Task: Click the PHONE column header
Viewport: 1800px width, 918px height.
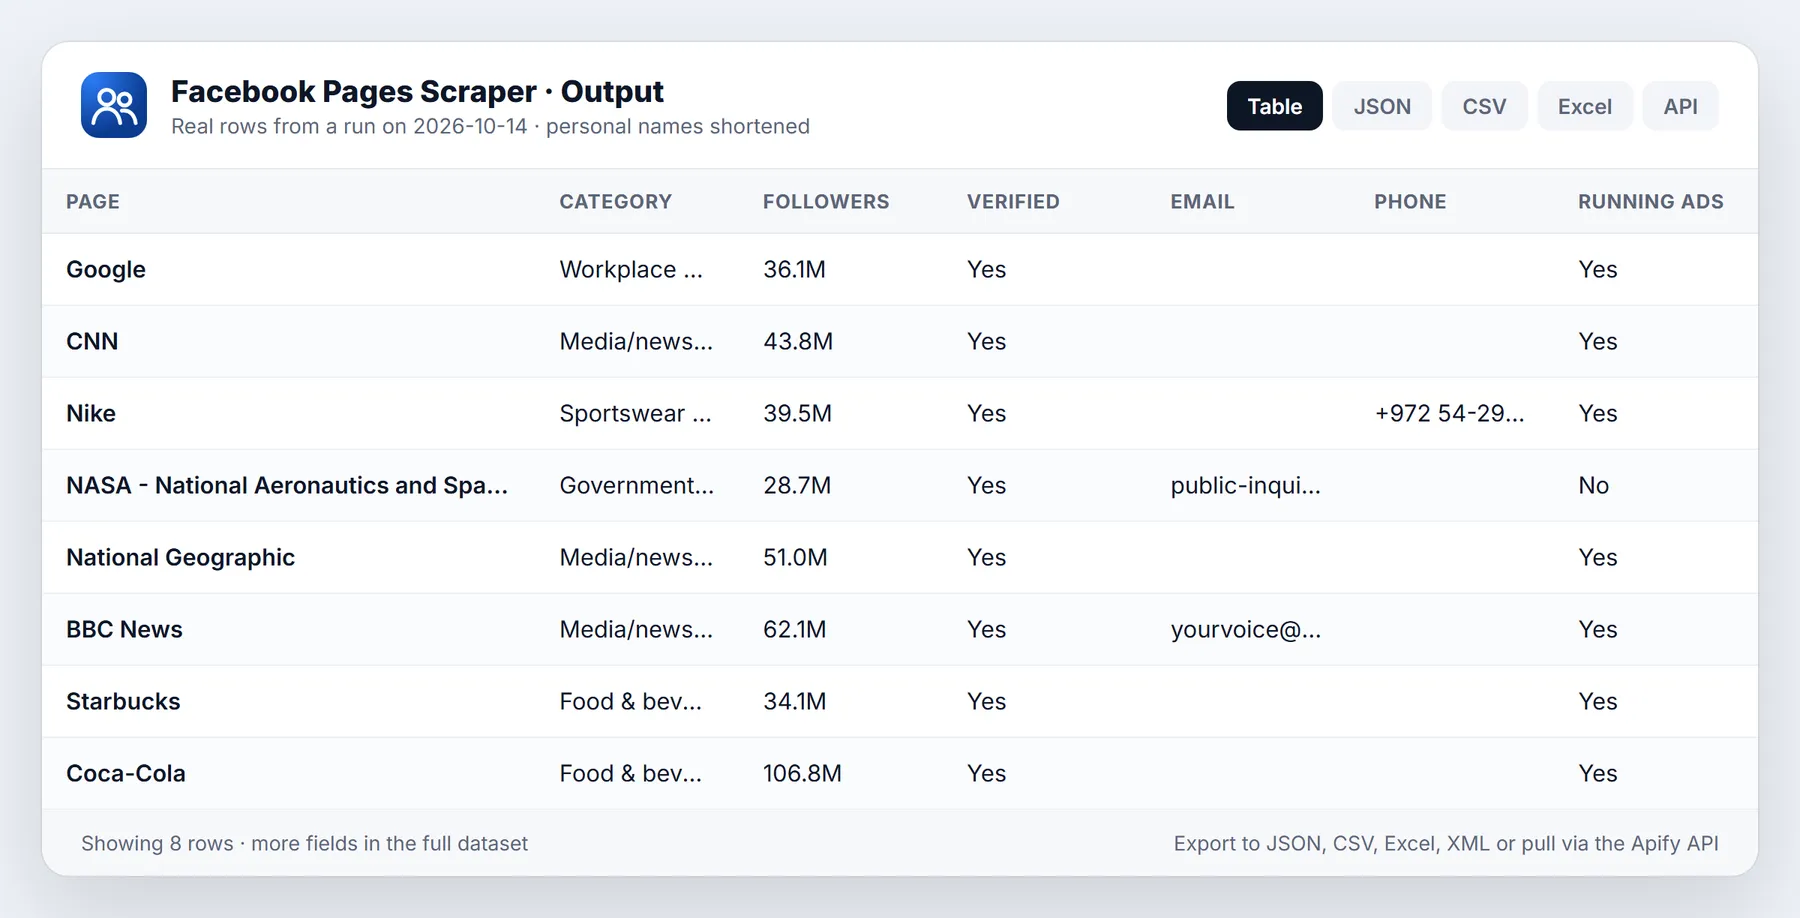Action: tap(1410, 202)
